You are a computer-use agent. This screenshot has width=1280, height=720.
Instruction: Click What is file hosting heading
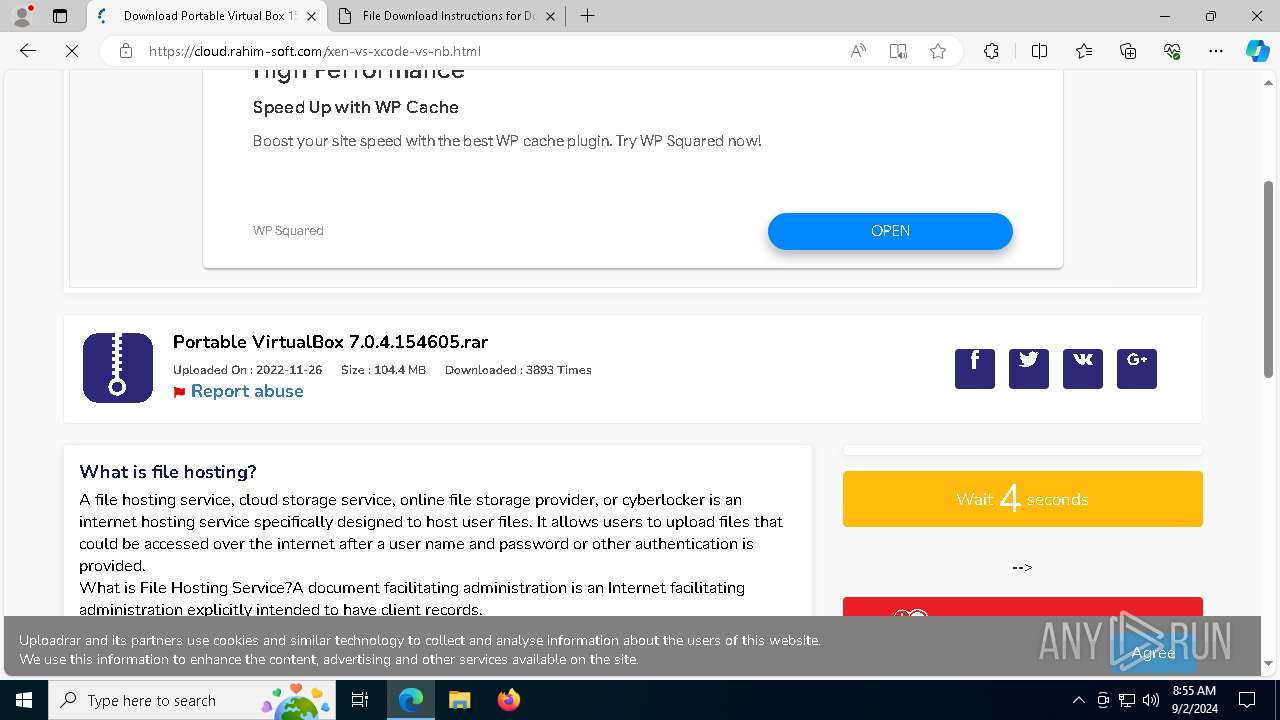[x=168, y=472]
